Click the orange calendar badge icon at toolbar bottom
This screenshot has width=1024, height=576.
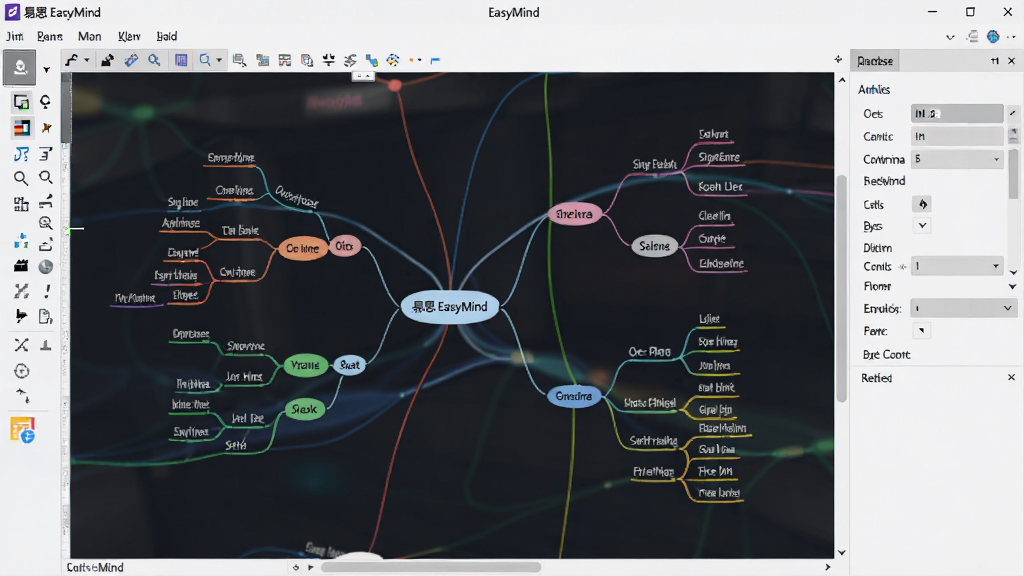pyautogui.click(x=22, y=430)
